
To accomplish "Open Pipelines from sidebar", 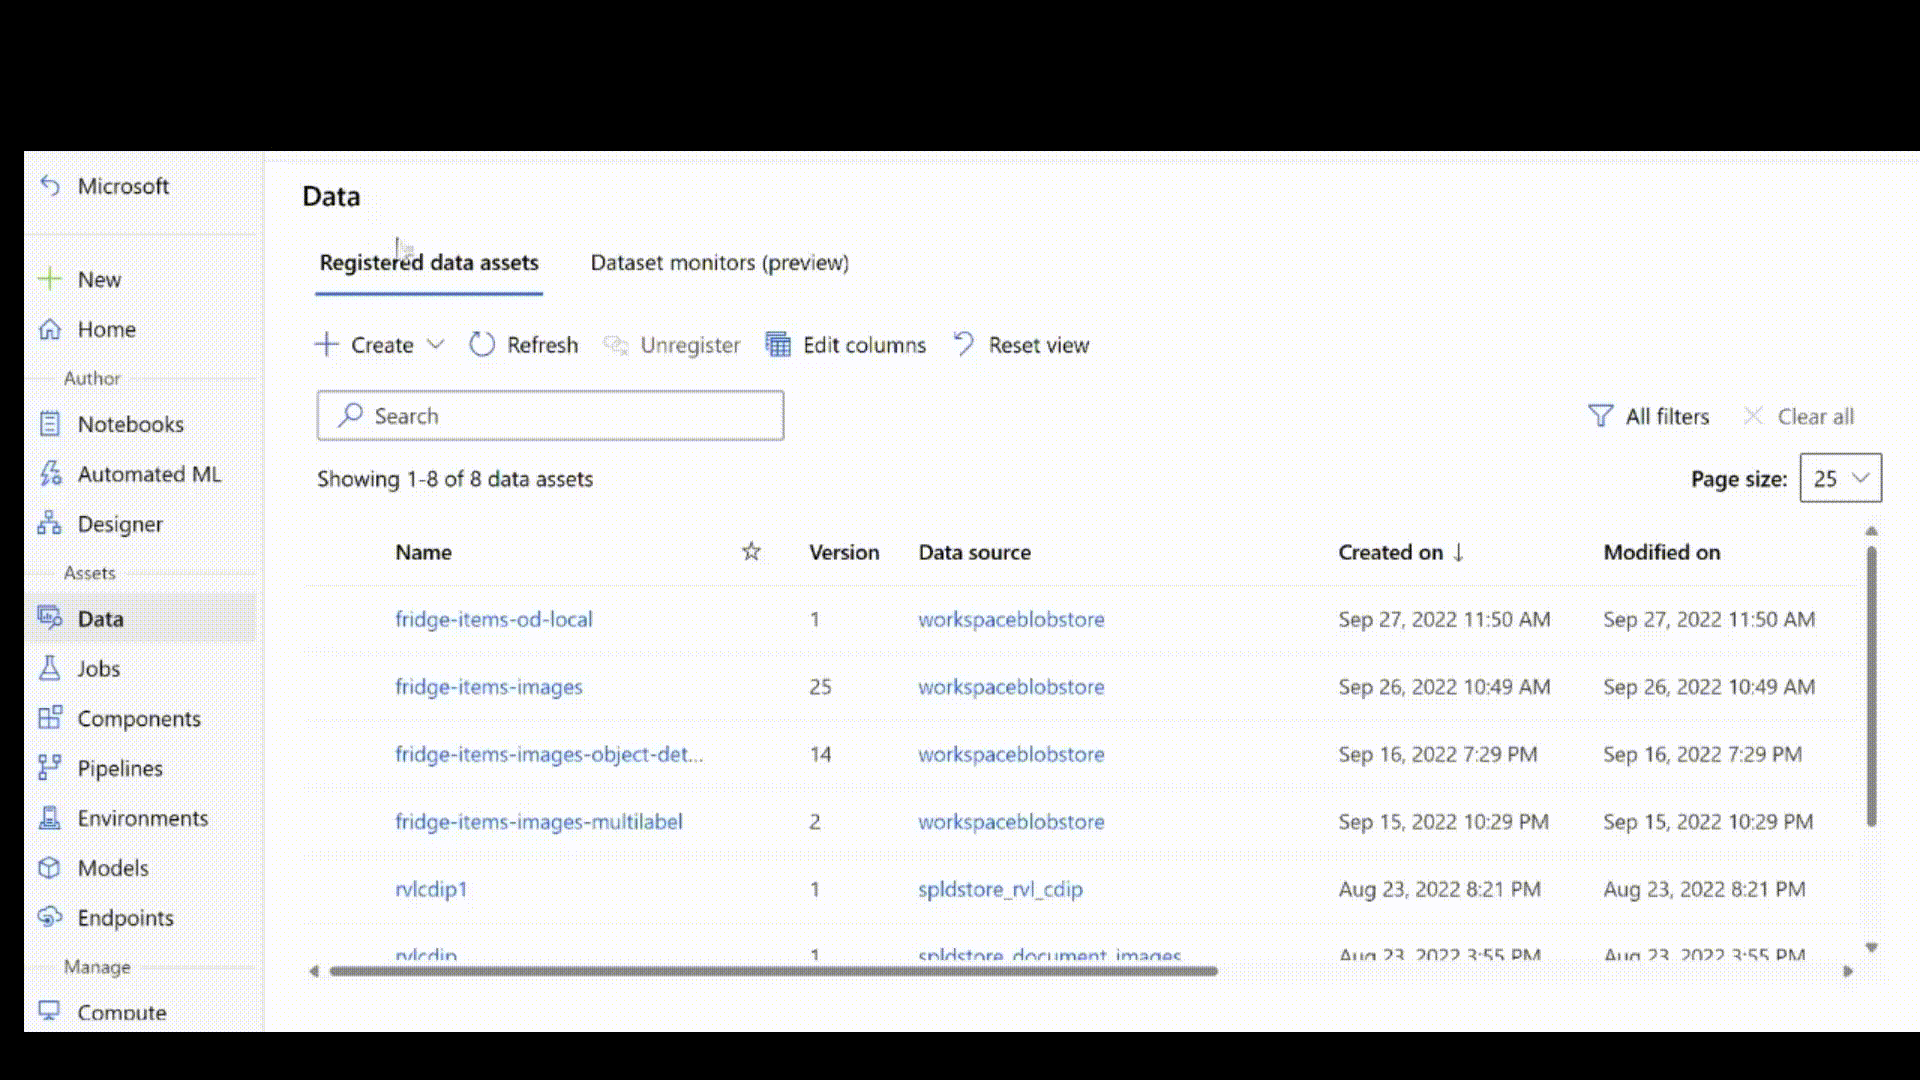I will pyautogui.click(x=119, y=767).
